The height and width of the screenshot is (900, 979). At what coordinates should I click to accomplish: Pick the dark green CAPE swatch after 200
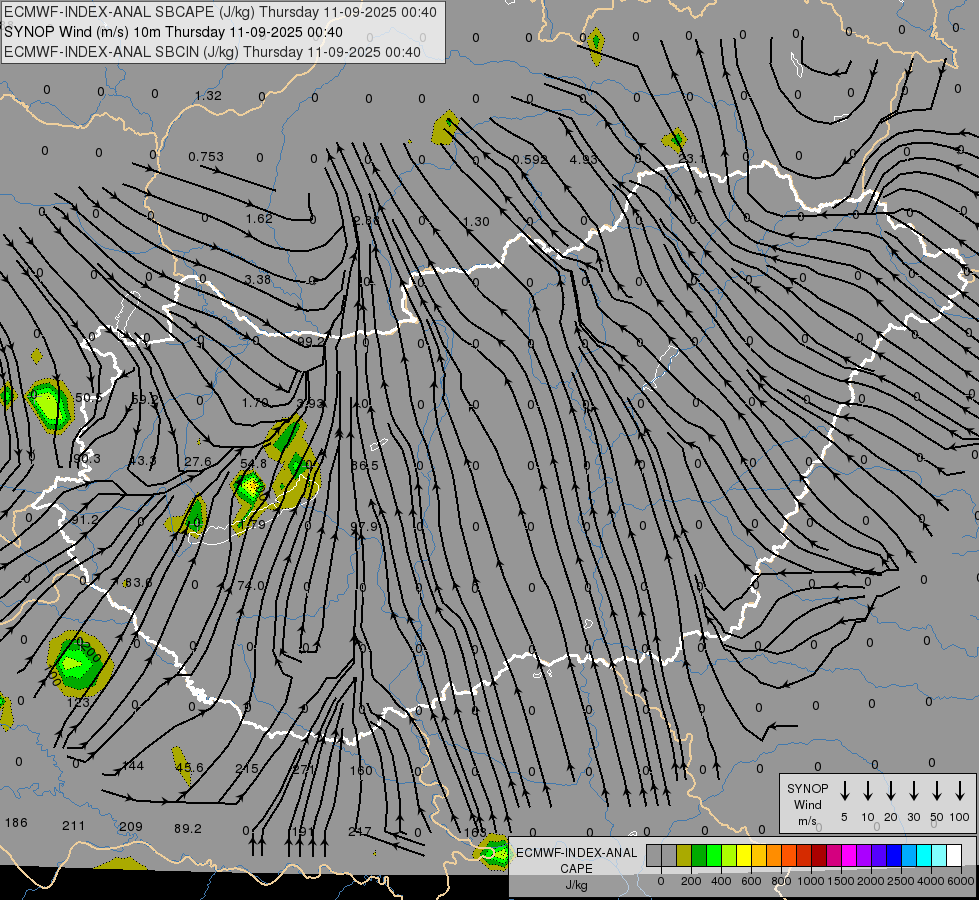699,856
